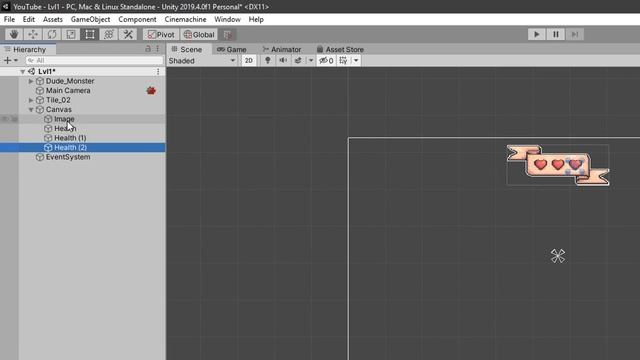Click the Rect pivot gizmo in scene
Viewport: 640px width, 360px height.
pyautogui.click(x=558, y=256)
